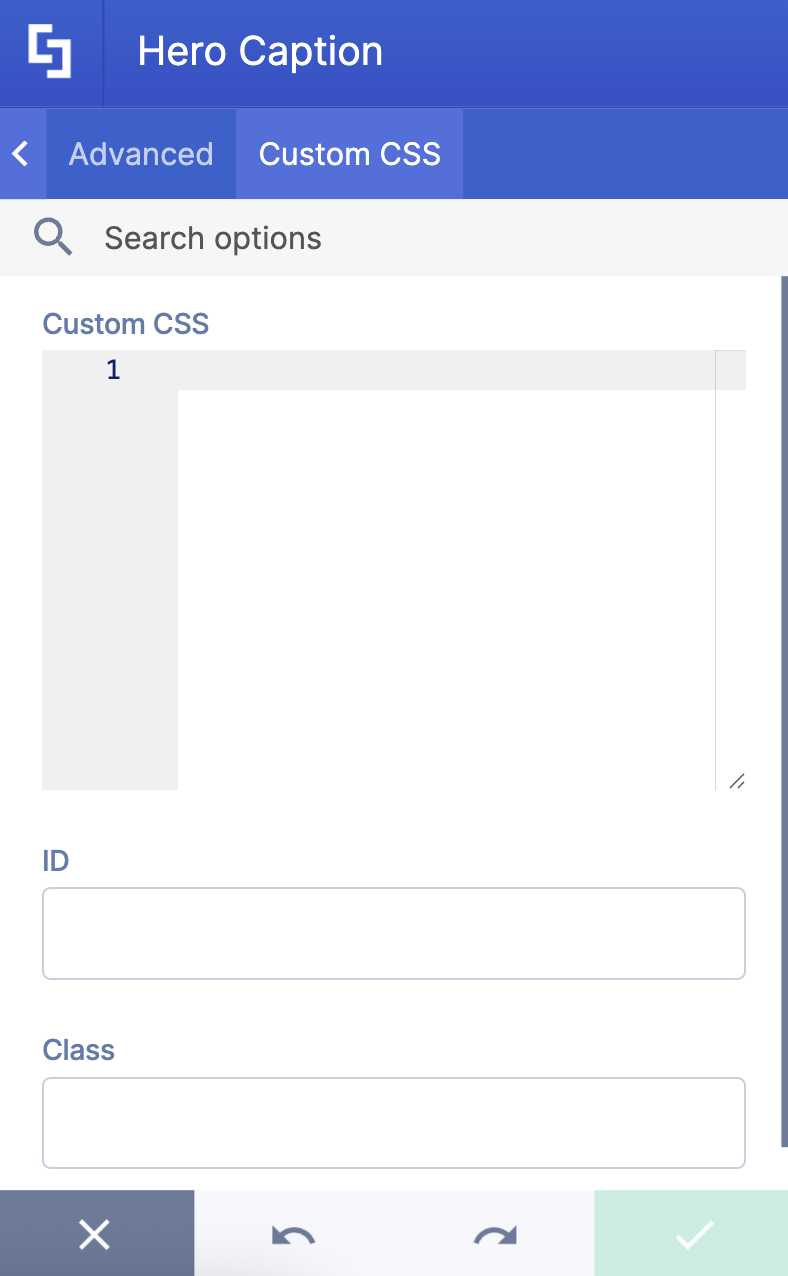Click the Custom CSS section heading
788x1276 pixels.
[x=125, y=323]
